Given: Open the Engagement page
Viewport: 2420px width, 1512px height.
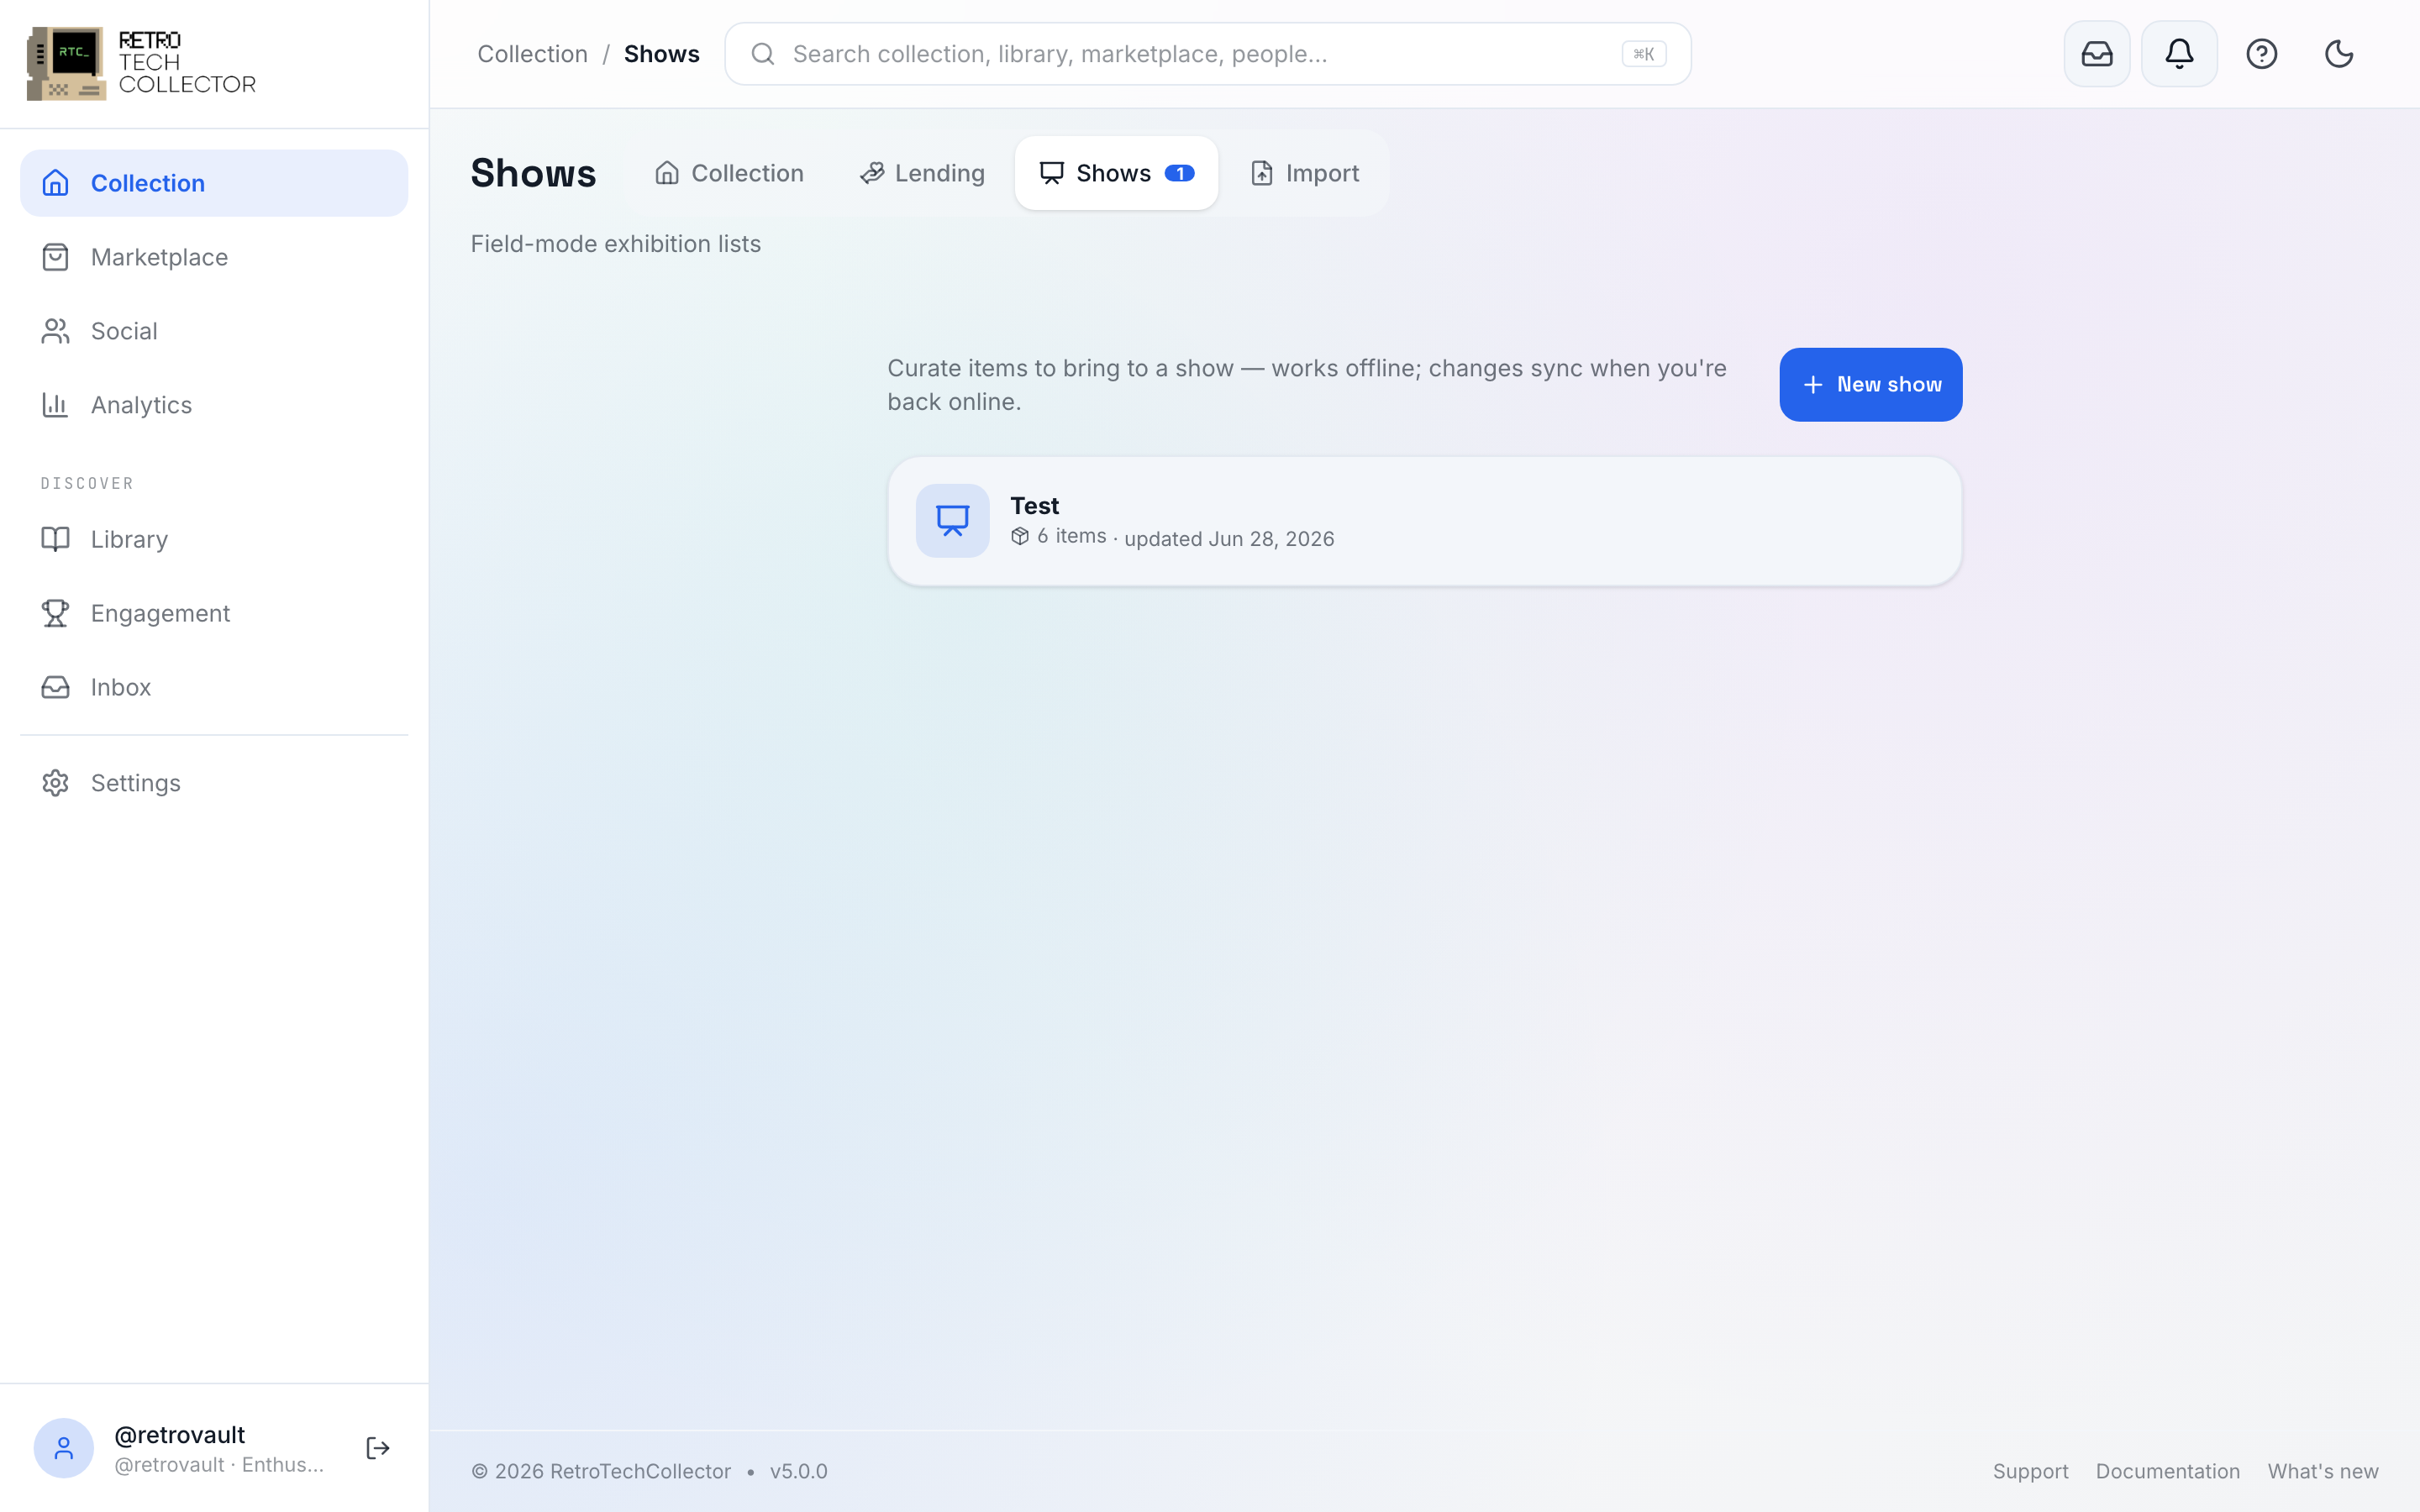Looking at the screenshot, I should tap(214, 613).
